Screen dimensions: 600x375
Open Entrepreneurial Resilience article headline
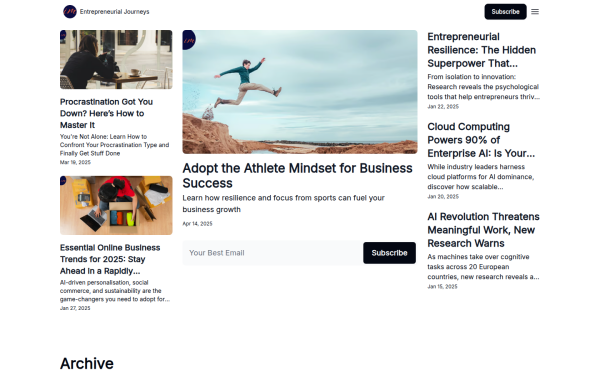pos(481,50)
